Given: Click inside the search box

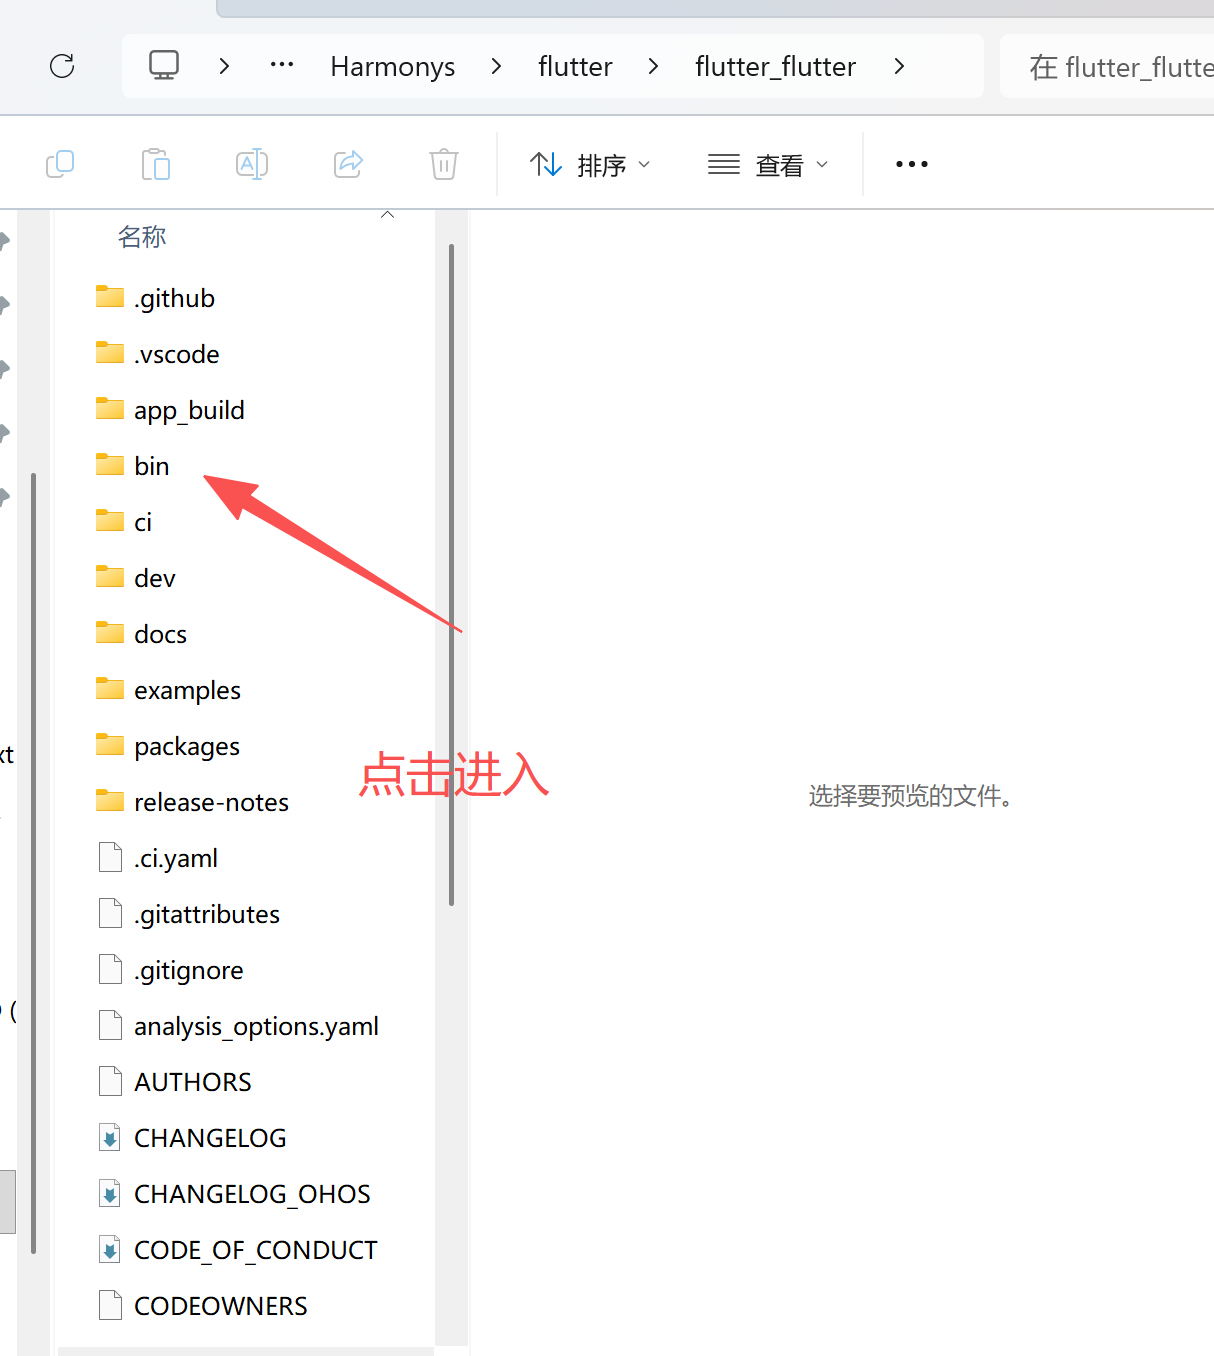Looking at the screenshot, I should [x=1120, y=66].
